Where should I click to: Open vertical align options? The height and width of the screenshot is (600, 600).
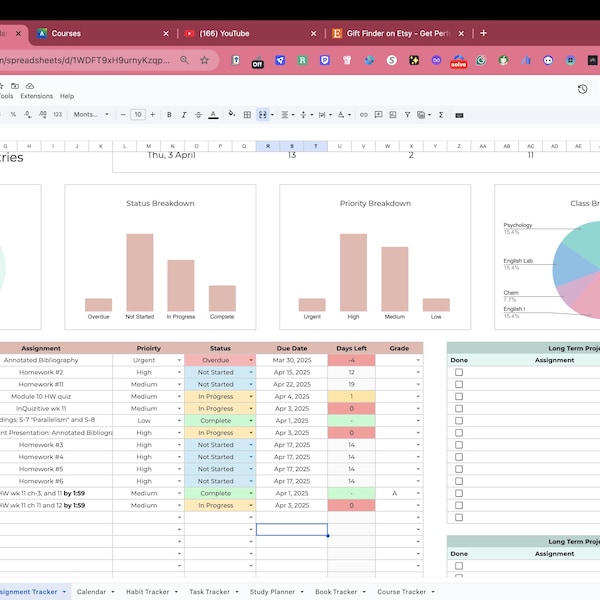[307, 115]
